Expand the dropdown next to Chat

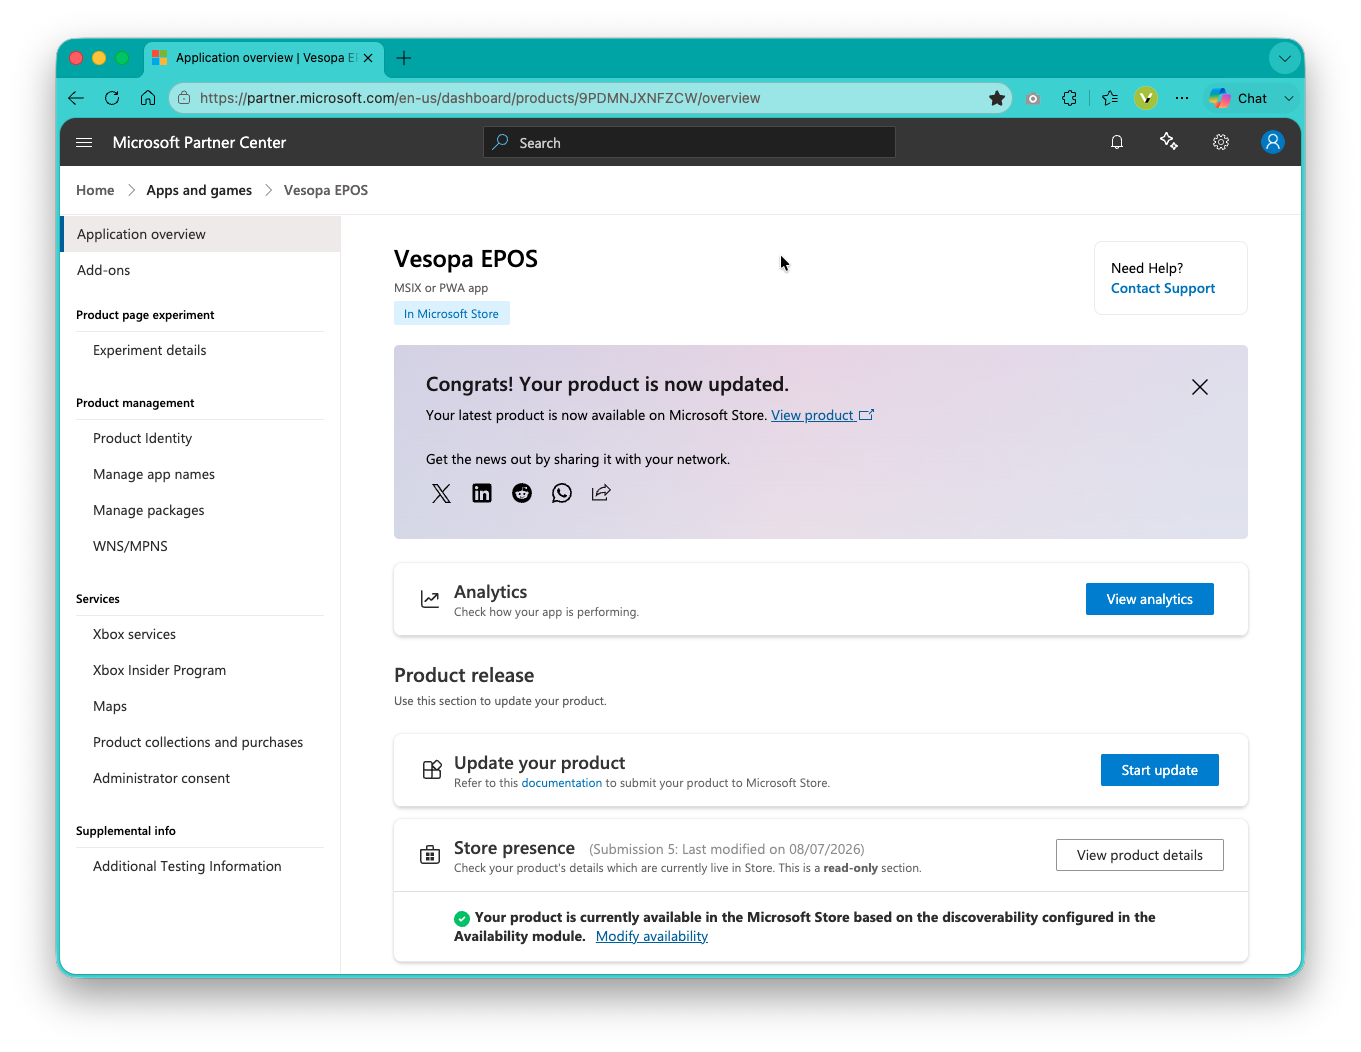[1289, 98]
